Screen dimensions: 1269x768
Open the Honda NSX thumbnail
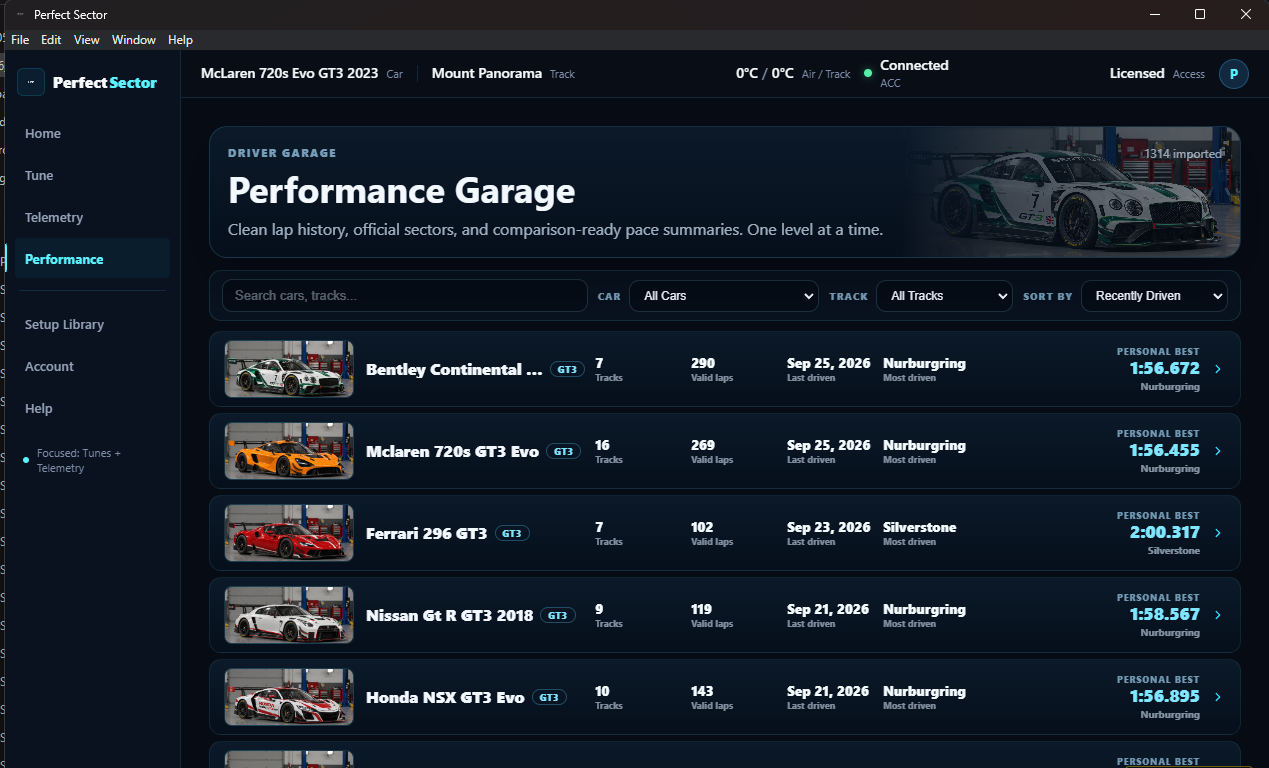coord(289,697)
